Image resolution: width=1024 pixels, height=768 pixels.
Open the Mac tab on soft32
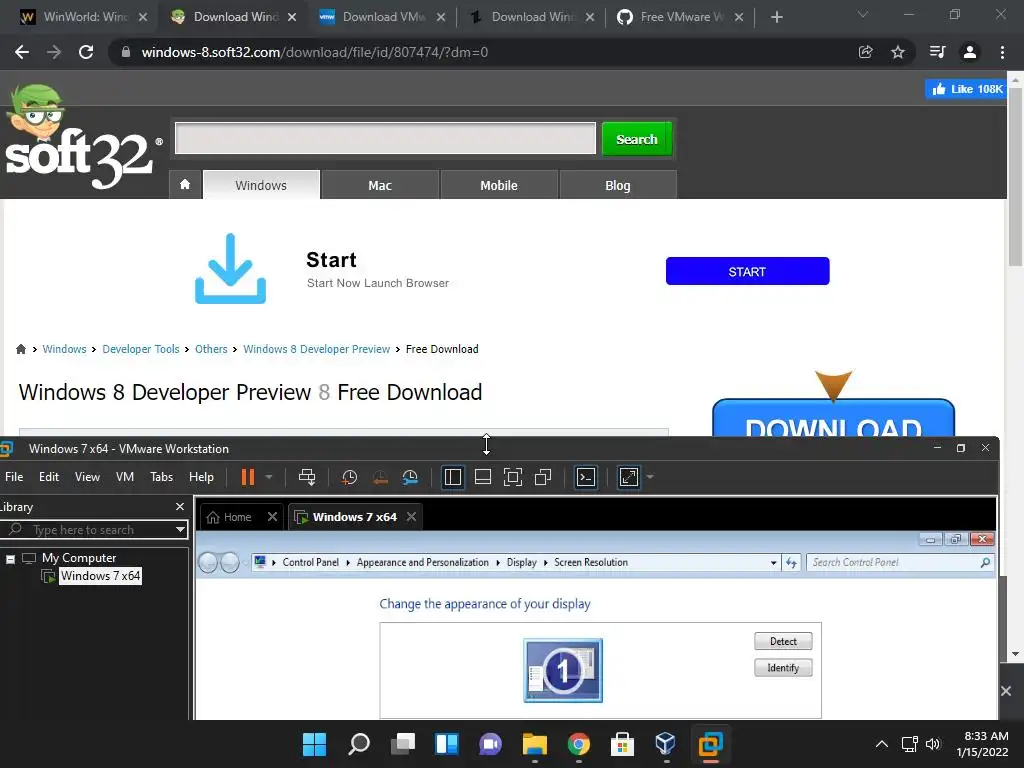click(380, 185)
